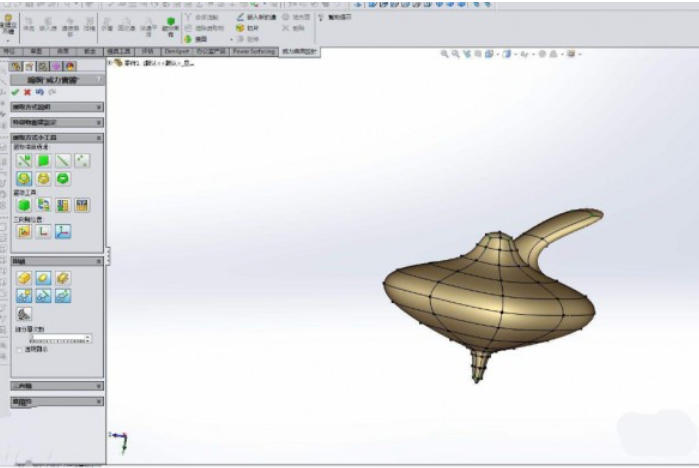Click the red X cancel icon
The height and width of the screenshot is (468, 699).
pos(27,92)
